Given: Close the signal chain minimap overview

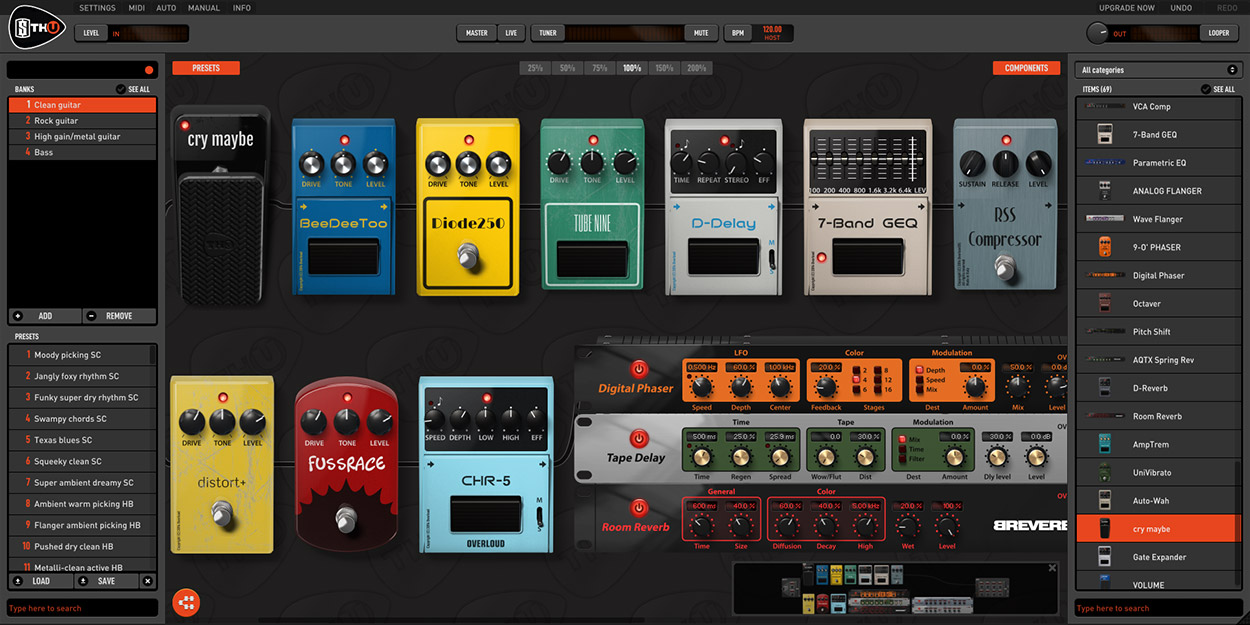Looking at the screenshot, I should 1052,568.
